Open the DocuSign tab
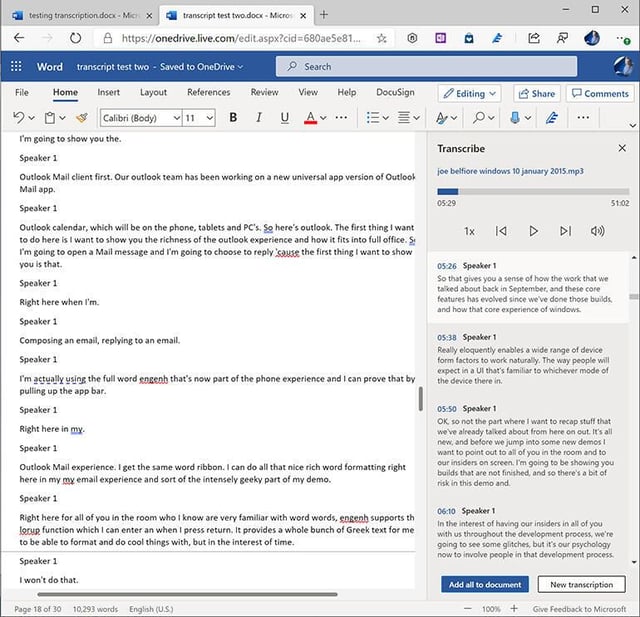This screenshot has height=617, width=640. 395,92
